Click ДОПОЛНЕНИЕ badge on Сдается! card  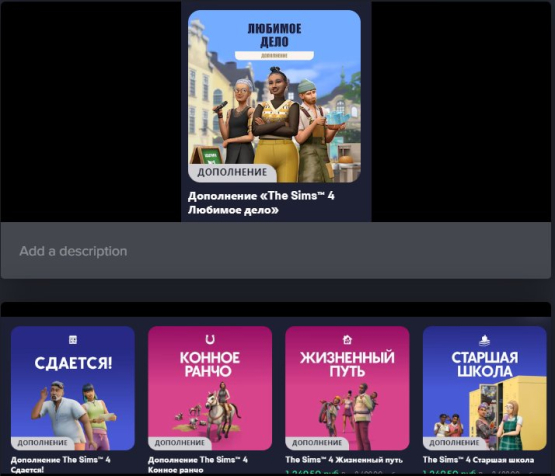click(42, 443)
